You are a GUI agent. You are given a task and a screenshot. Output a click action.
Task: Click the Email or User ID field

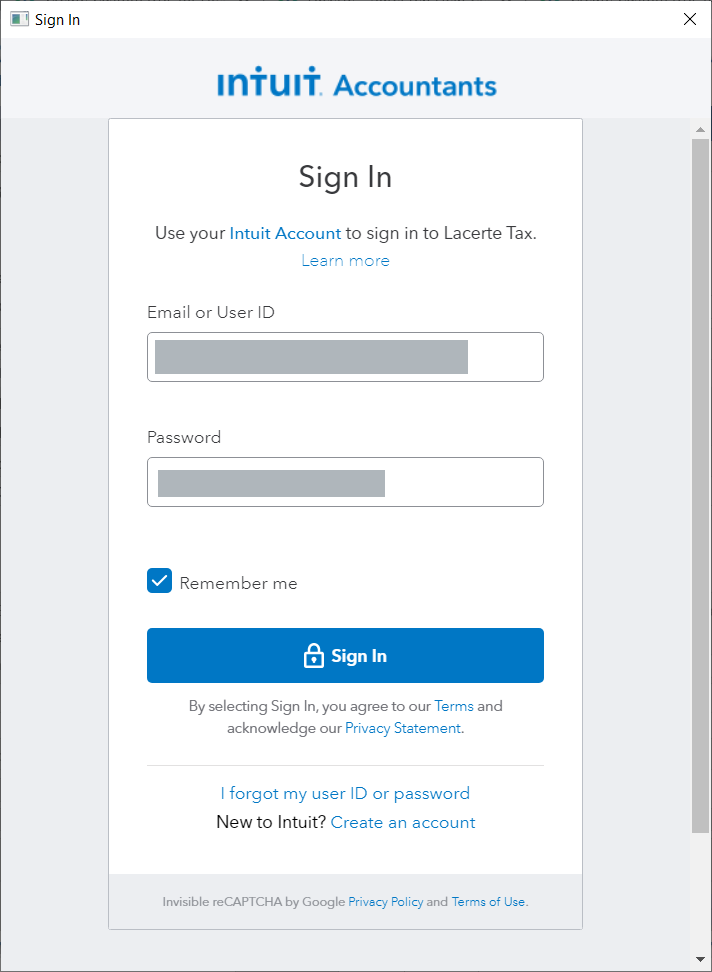click(x=345, y=357)
